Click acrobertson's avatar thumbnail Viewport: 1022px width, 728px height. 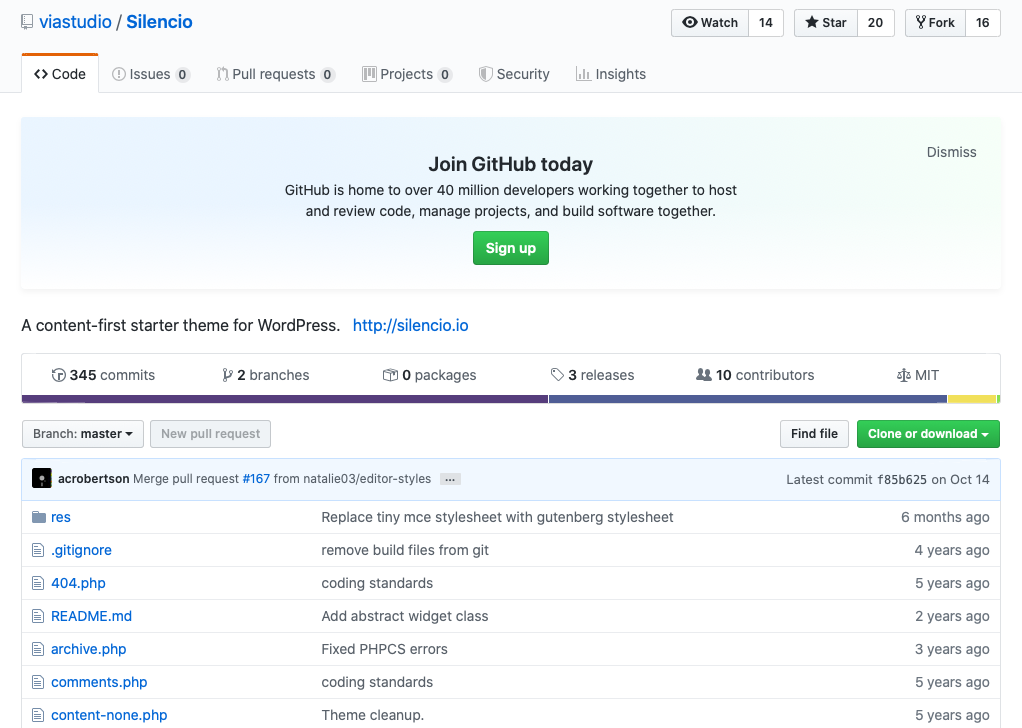[x=42, y=479]
